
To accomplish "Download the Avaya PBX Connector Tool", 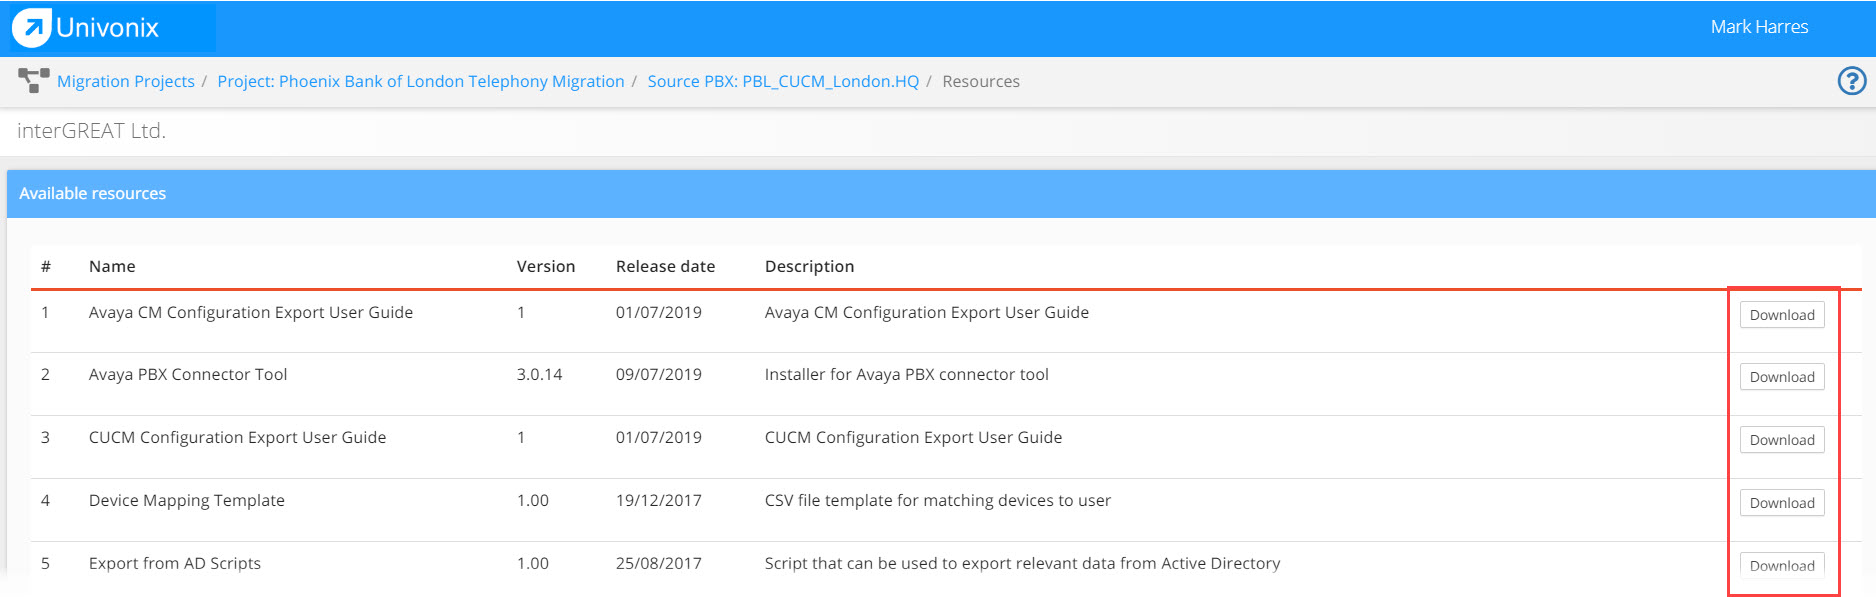I will (1782, 377).
